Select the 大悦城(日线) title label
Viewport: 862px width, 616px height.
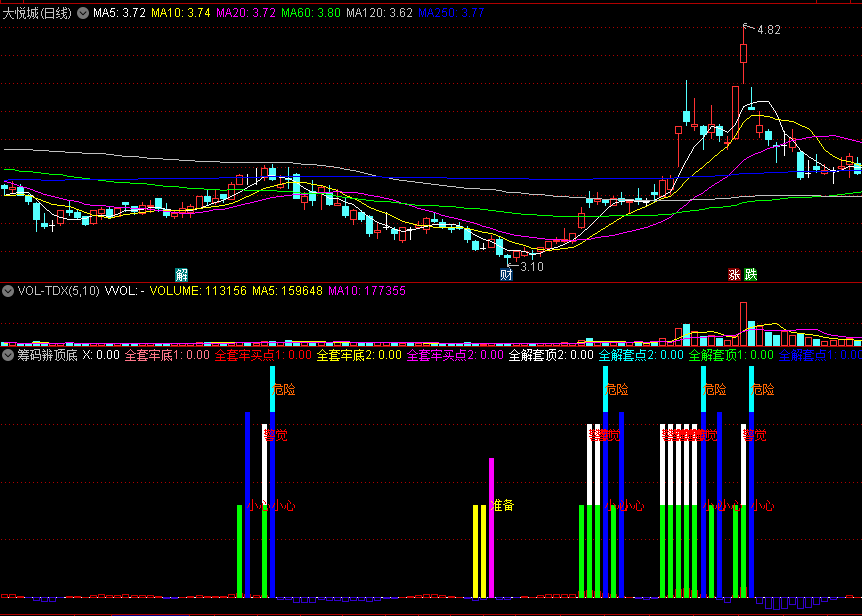(37, 13)
